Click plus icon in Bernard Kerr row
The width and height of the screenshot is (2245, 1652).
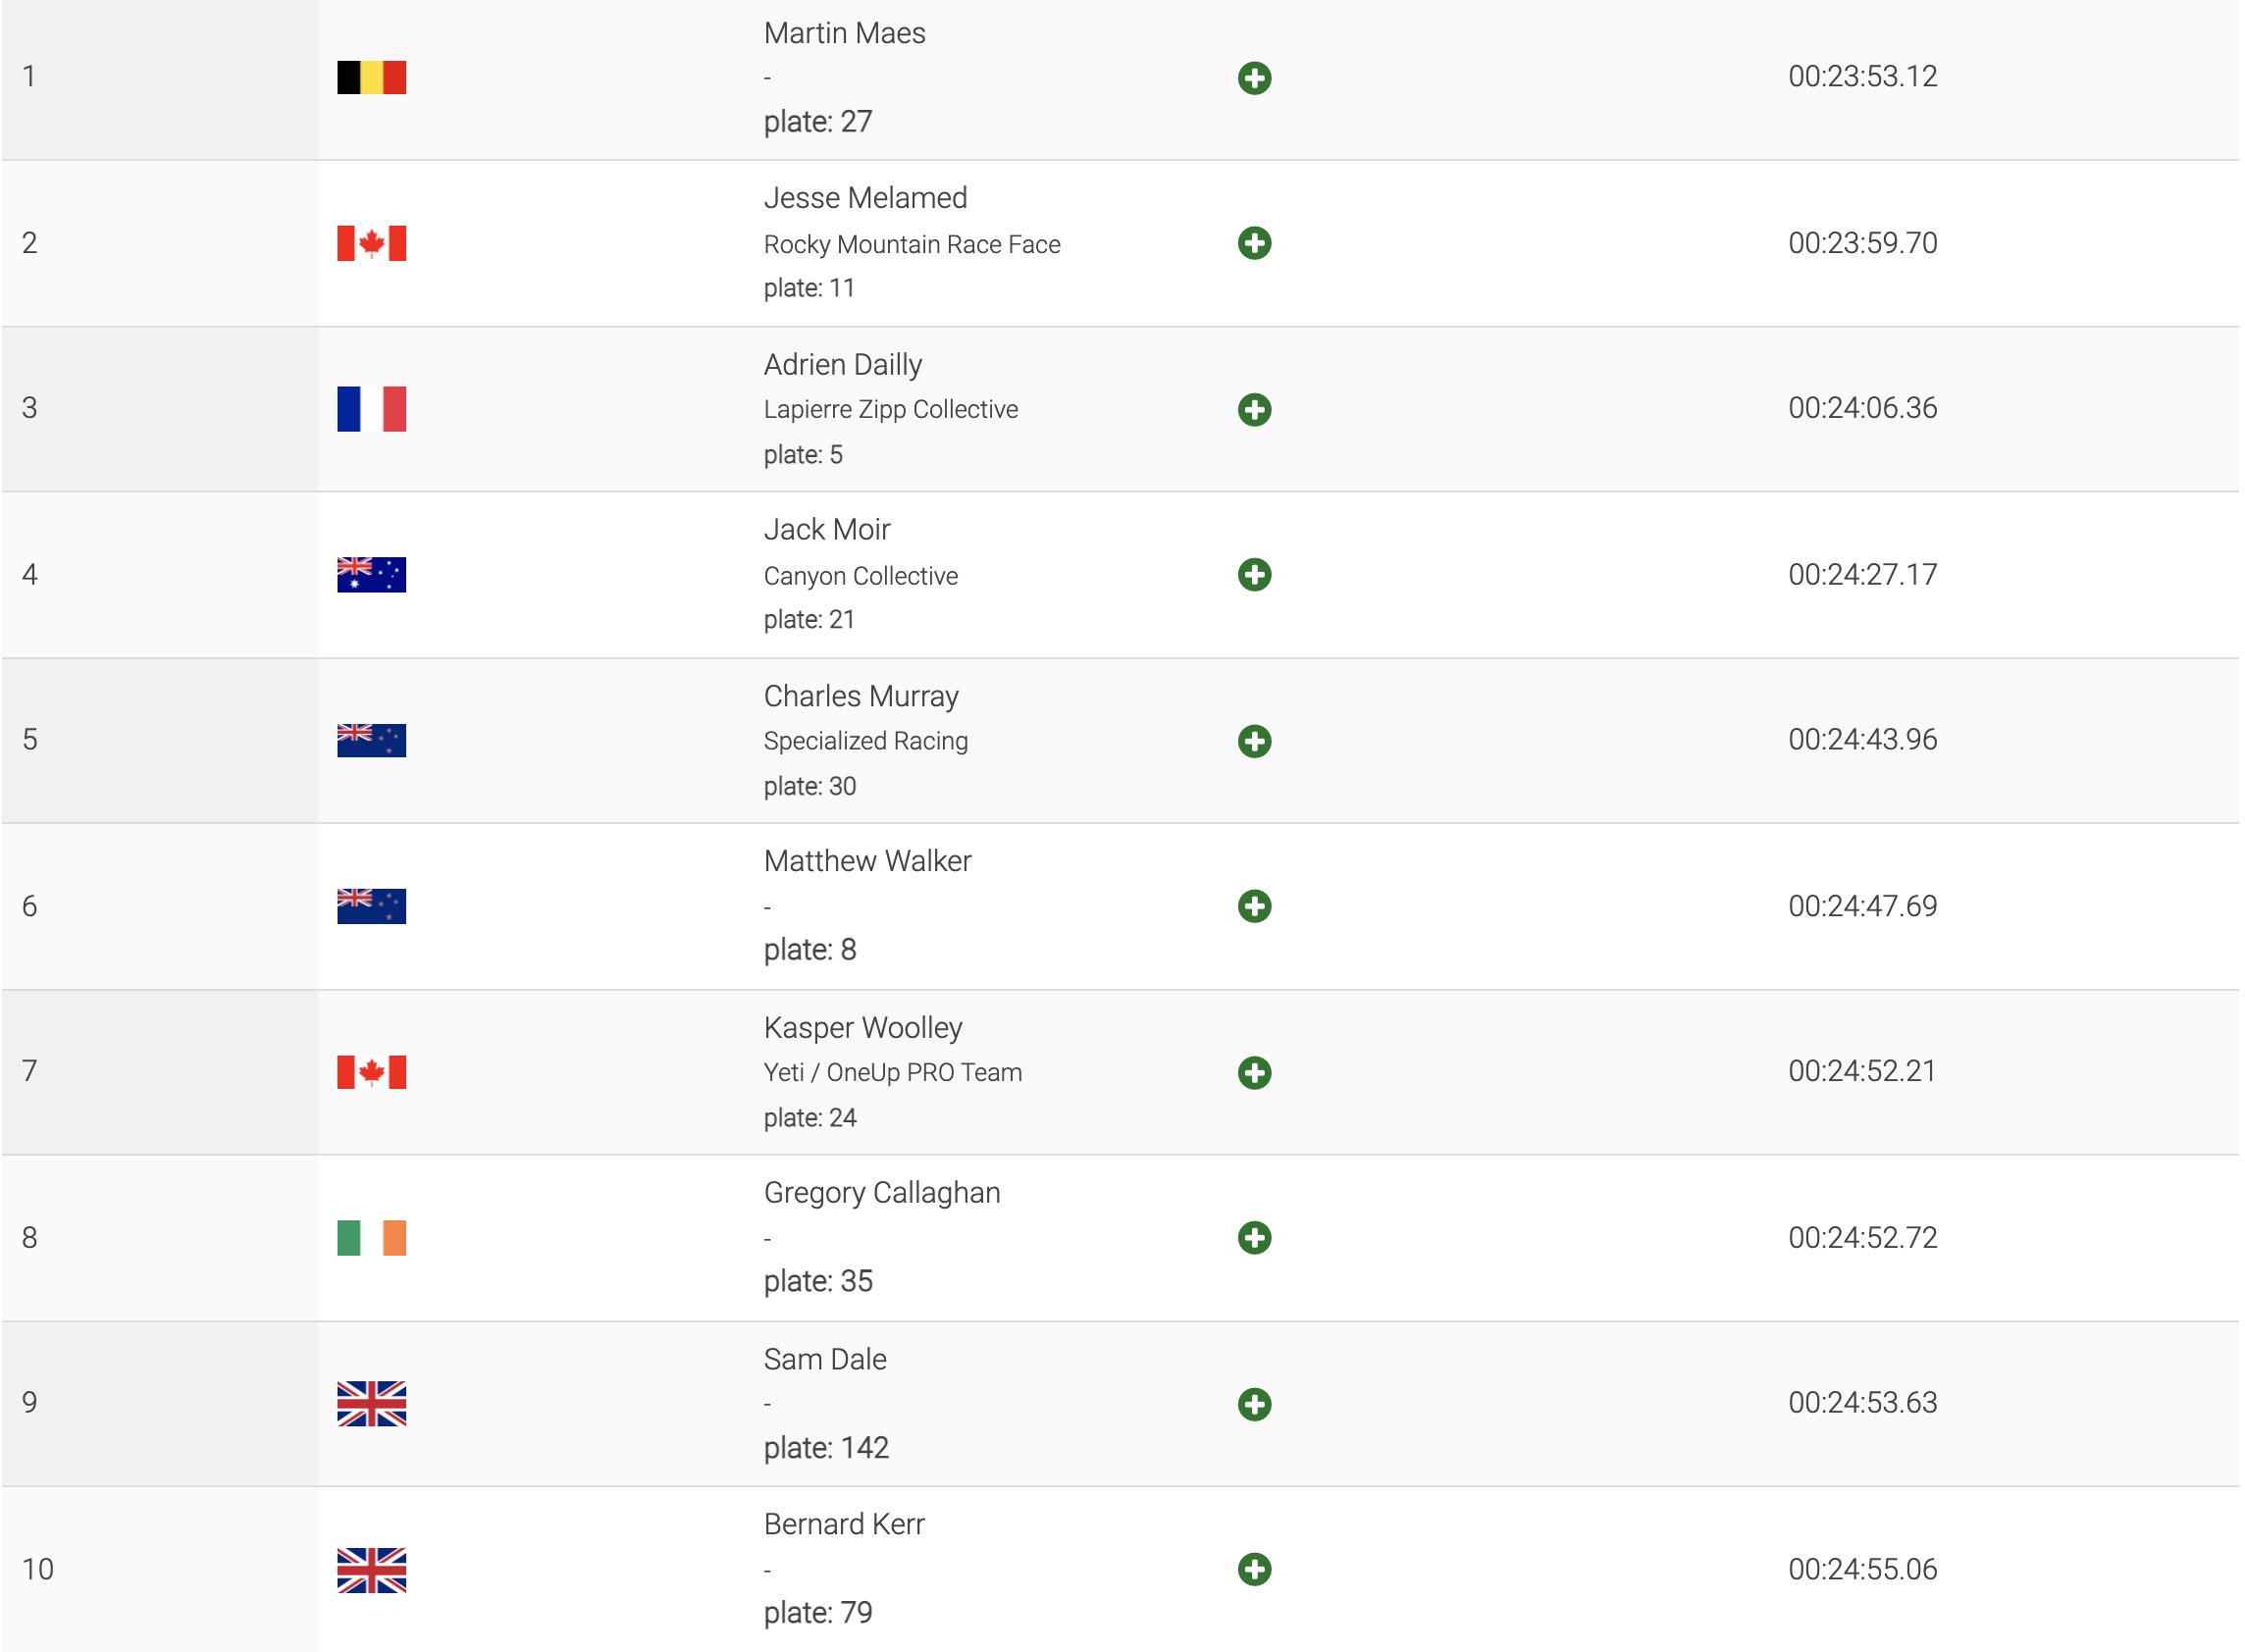tap(1254, 1569)
